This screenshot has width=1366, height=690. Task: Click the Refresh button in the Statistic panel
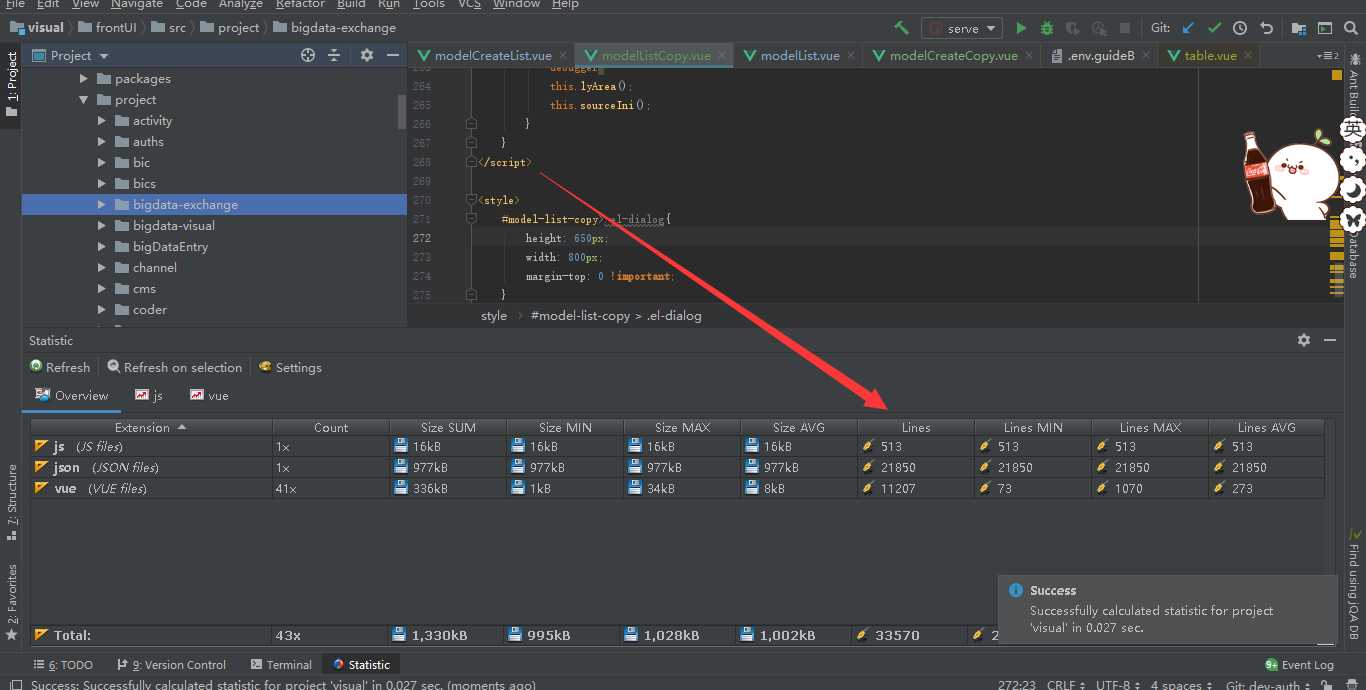click(x=60, y=367)
